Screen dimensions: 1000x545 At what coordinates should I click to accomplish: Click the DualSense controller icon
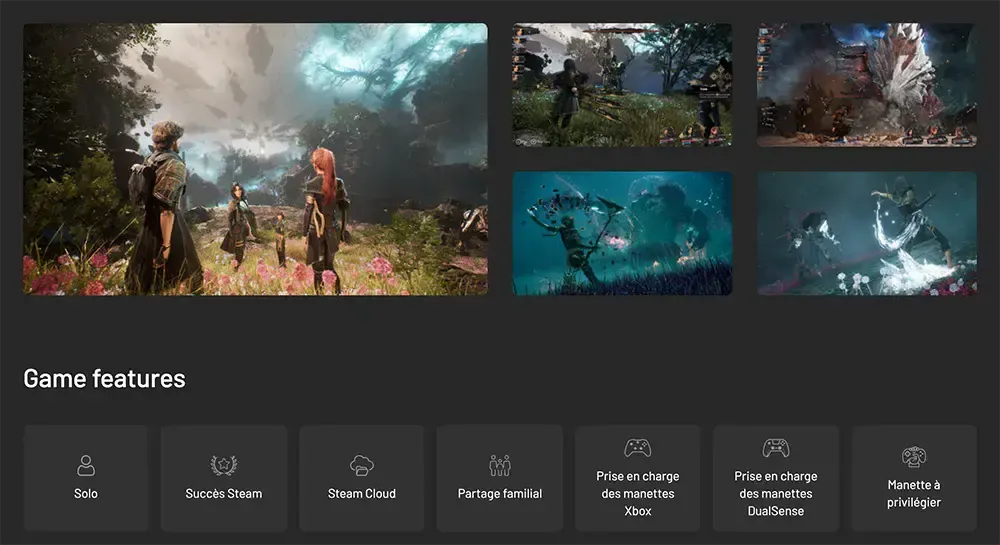[776, 448]
